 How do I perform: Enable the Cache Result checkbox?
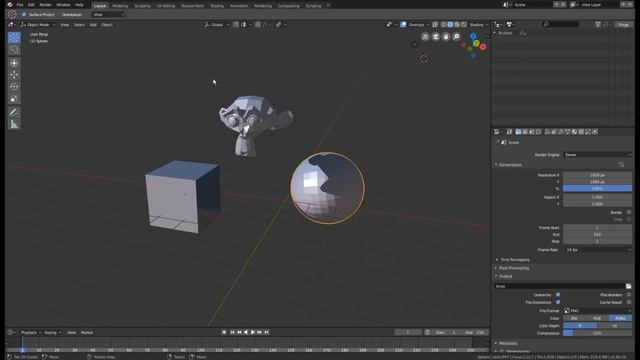pyautogui.click(x=629, y=302)
